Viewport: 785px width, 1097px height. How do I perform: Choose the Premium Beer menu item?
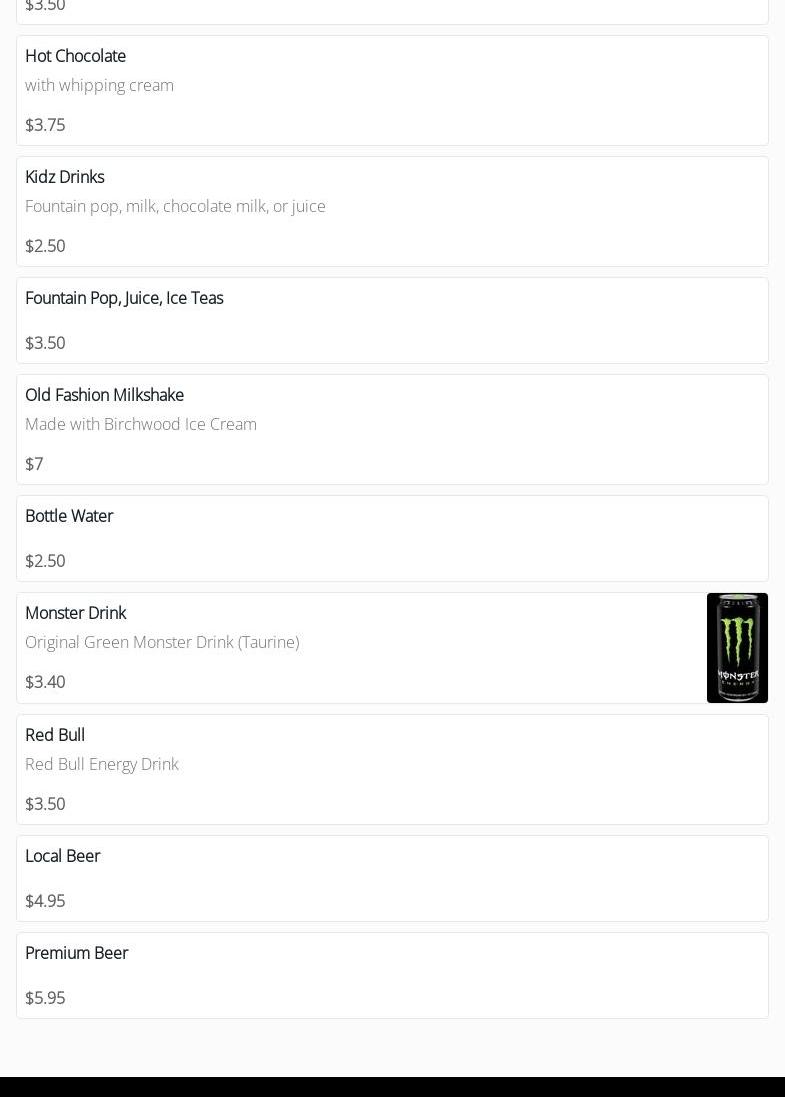[x=77, y=953]
